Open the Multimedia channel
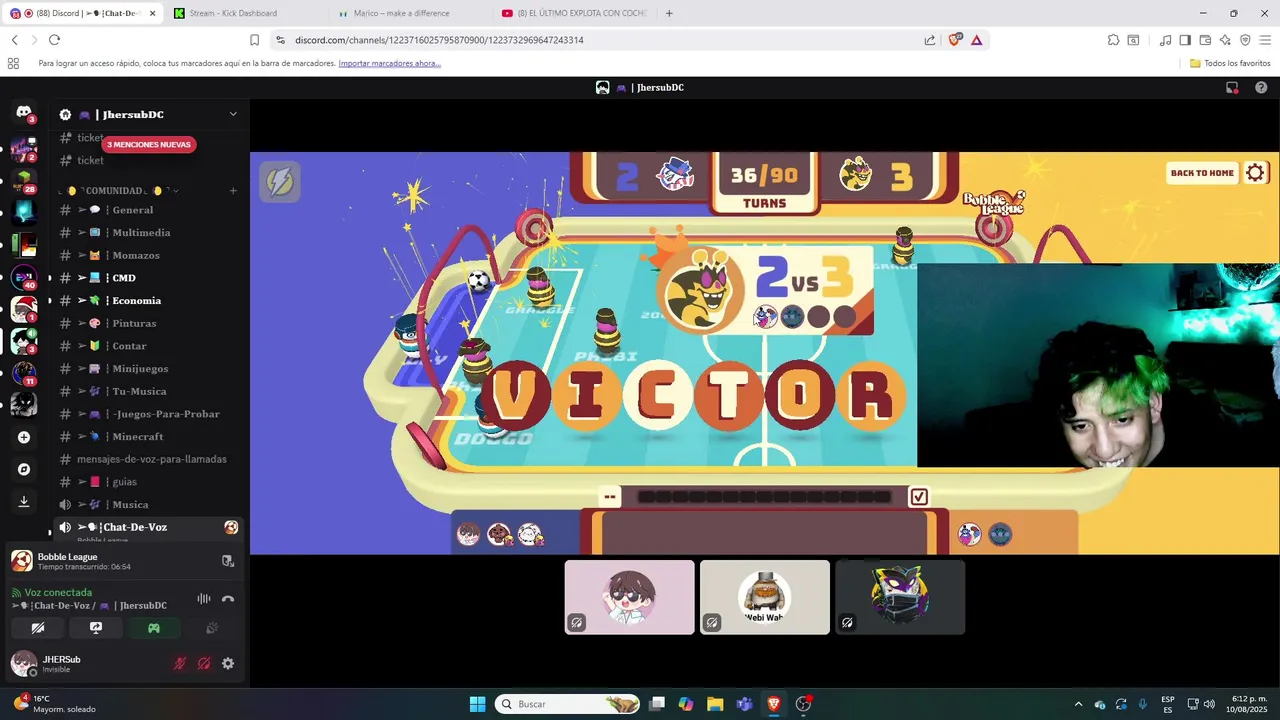1280x720 pixels. (x=148, y=233)
